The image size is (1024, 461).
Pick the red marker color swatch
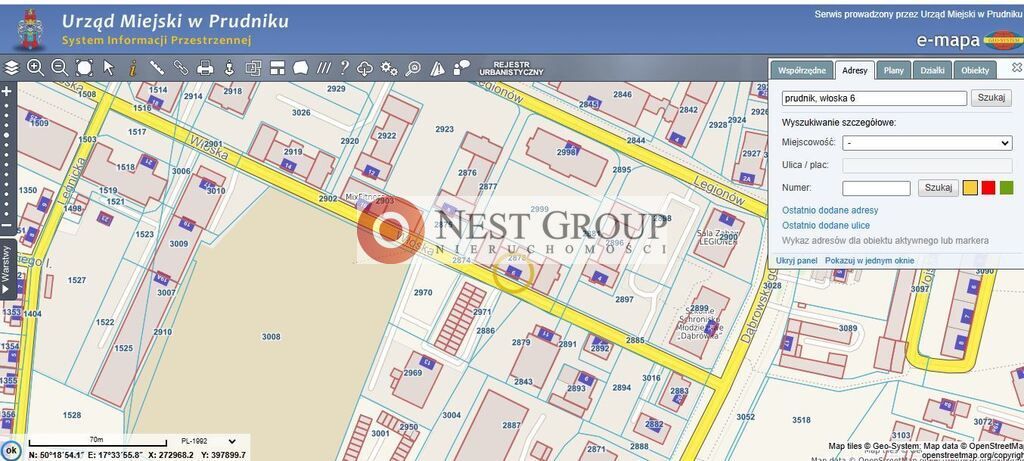tap(988, 188)
